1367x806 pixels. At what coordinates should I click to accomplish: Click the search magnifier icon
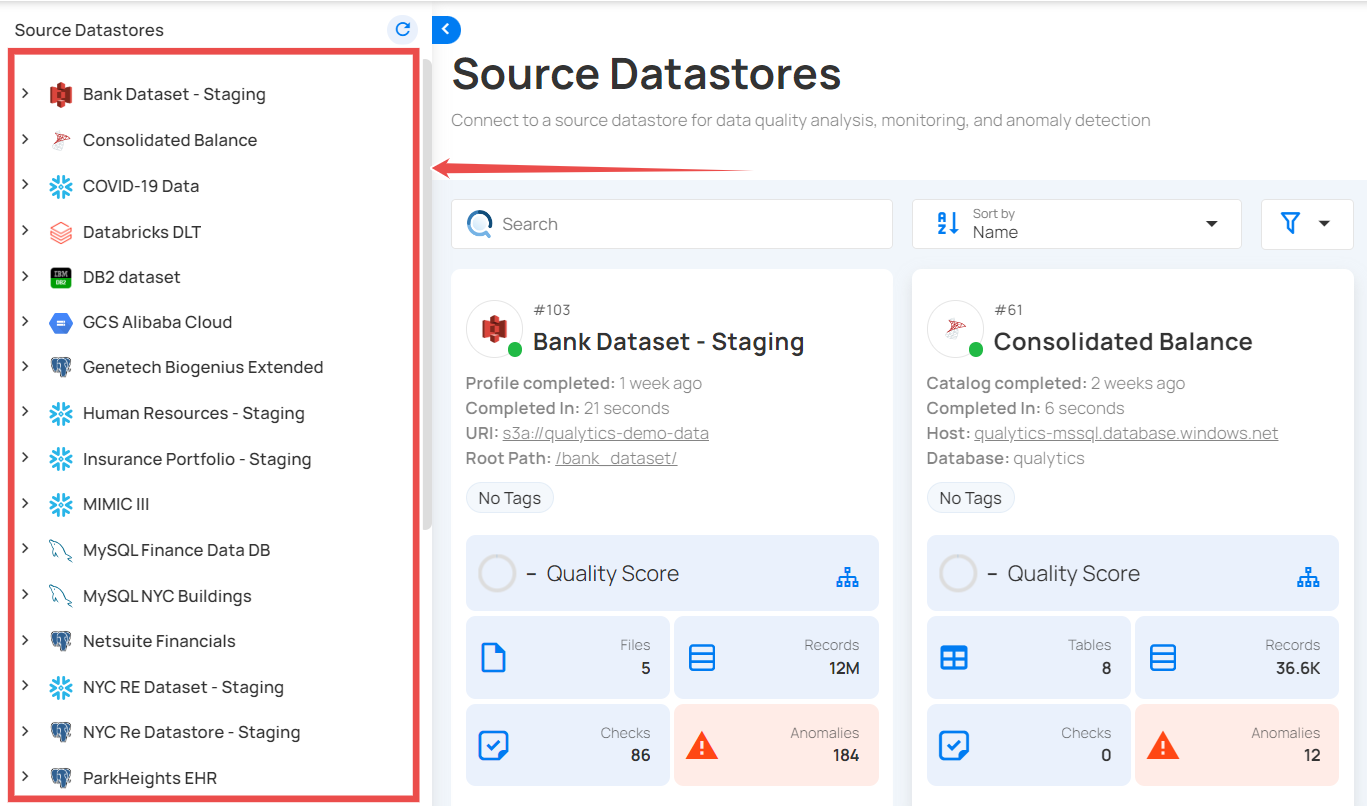[x=480, y=224]
